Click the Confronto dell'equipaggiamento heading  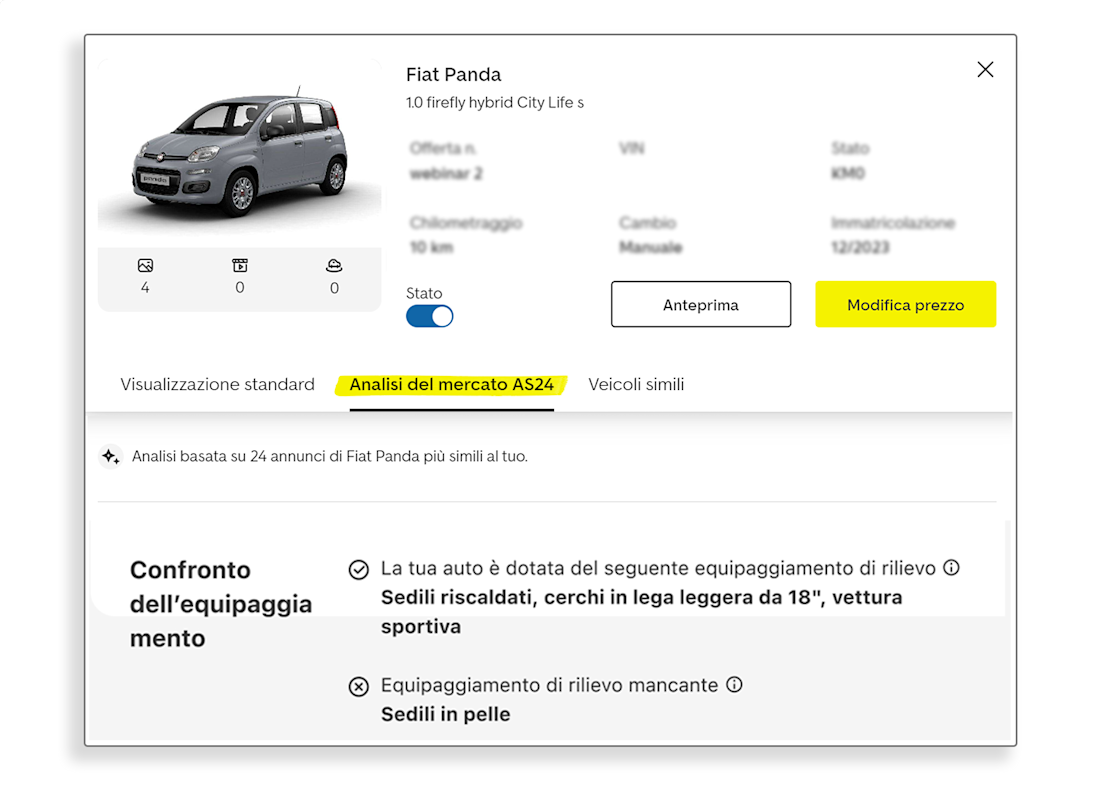tap(221, 604)
